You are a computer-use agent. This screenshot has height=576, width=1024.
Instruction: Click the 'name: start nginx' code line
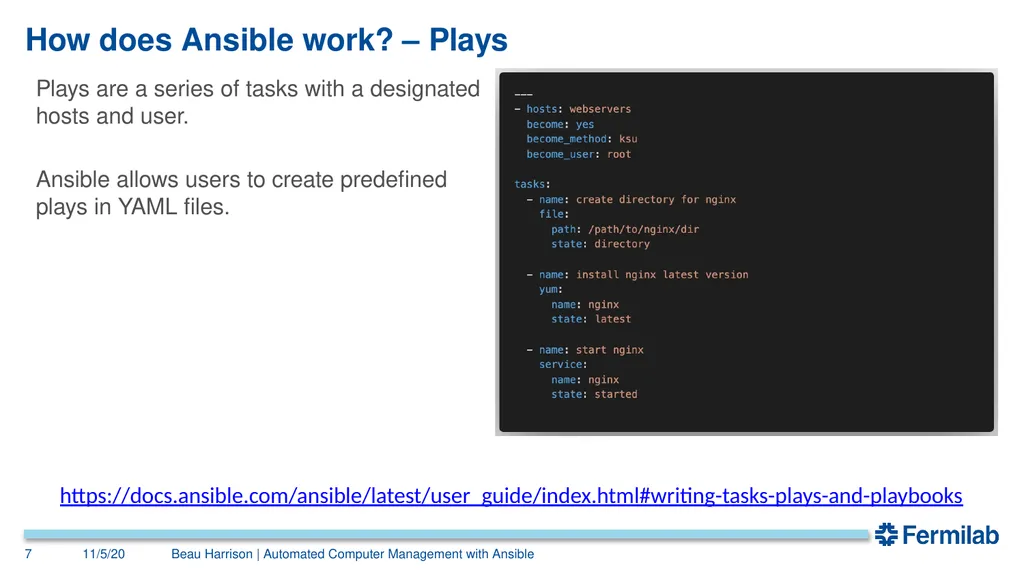click(585, 350)
